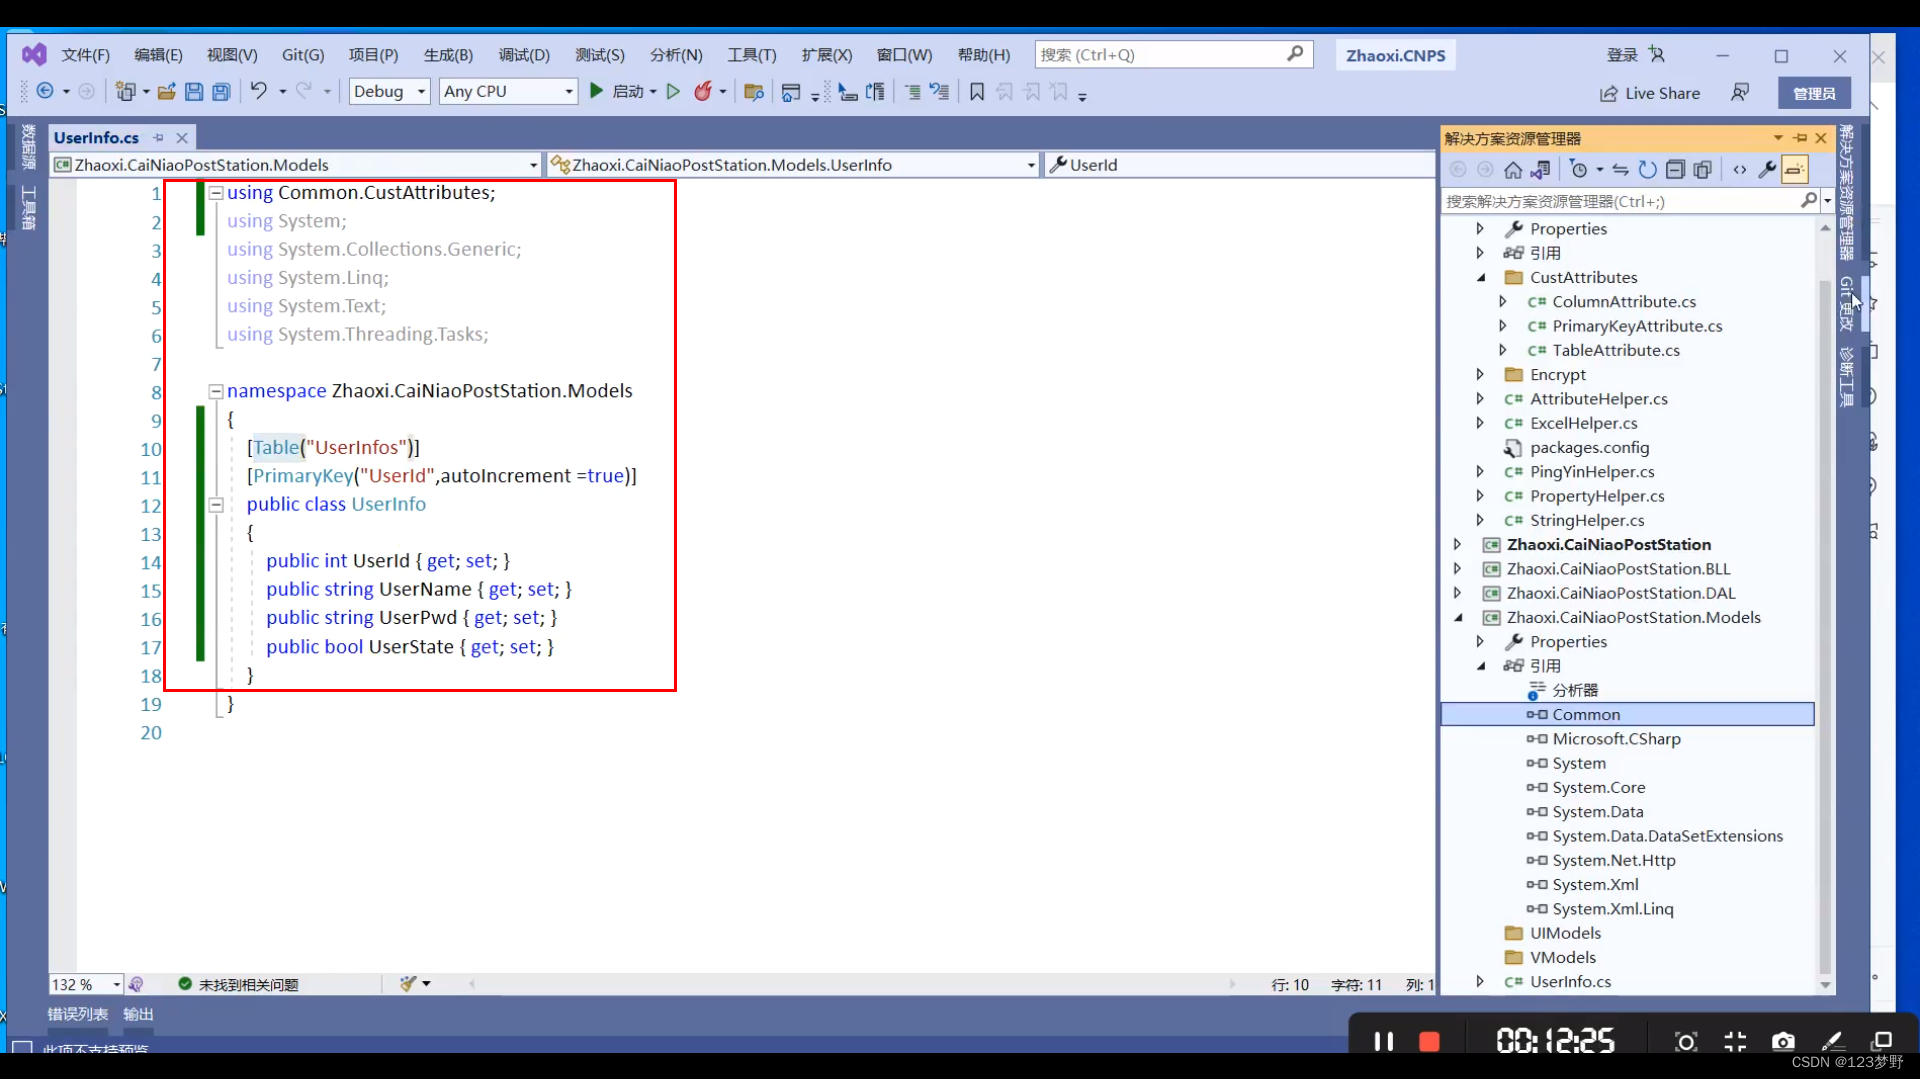Pin the UserInfo.cs tab
Image resolution: width=1920 pixels, height=1079 pixels.
(x=158, y=138)
